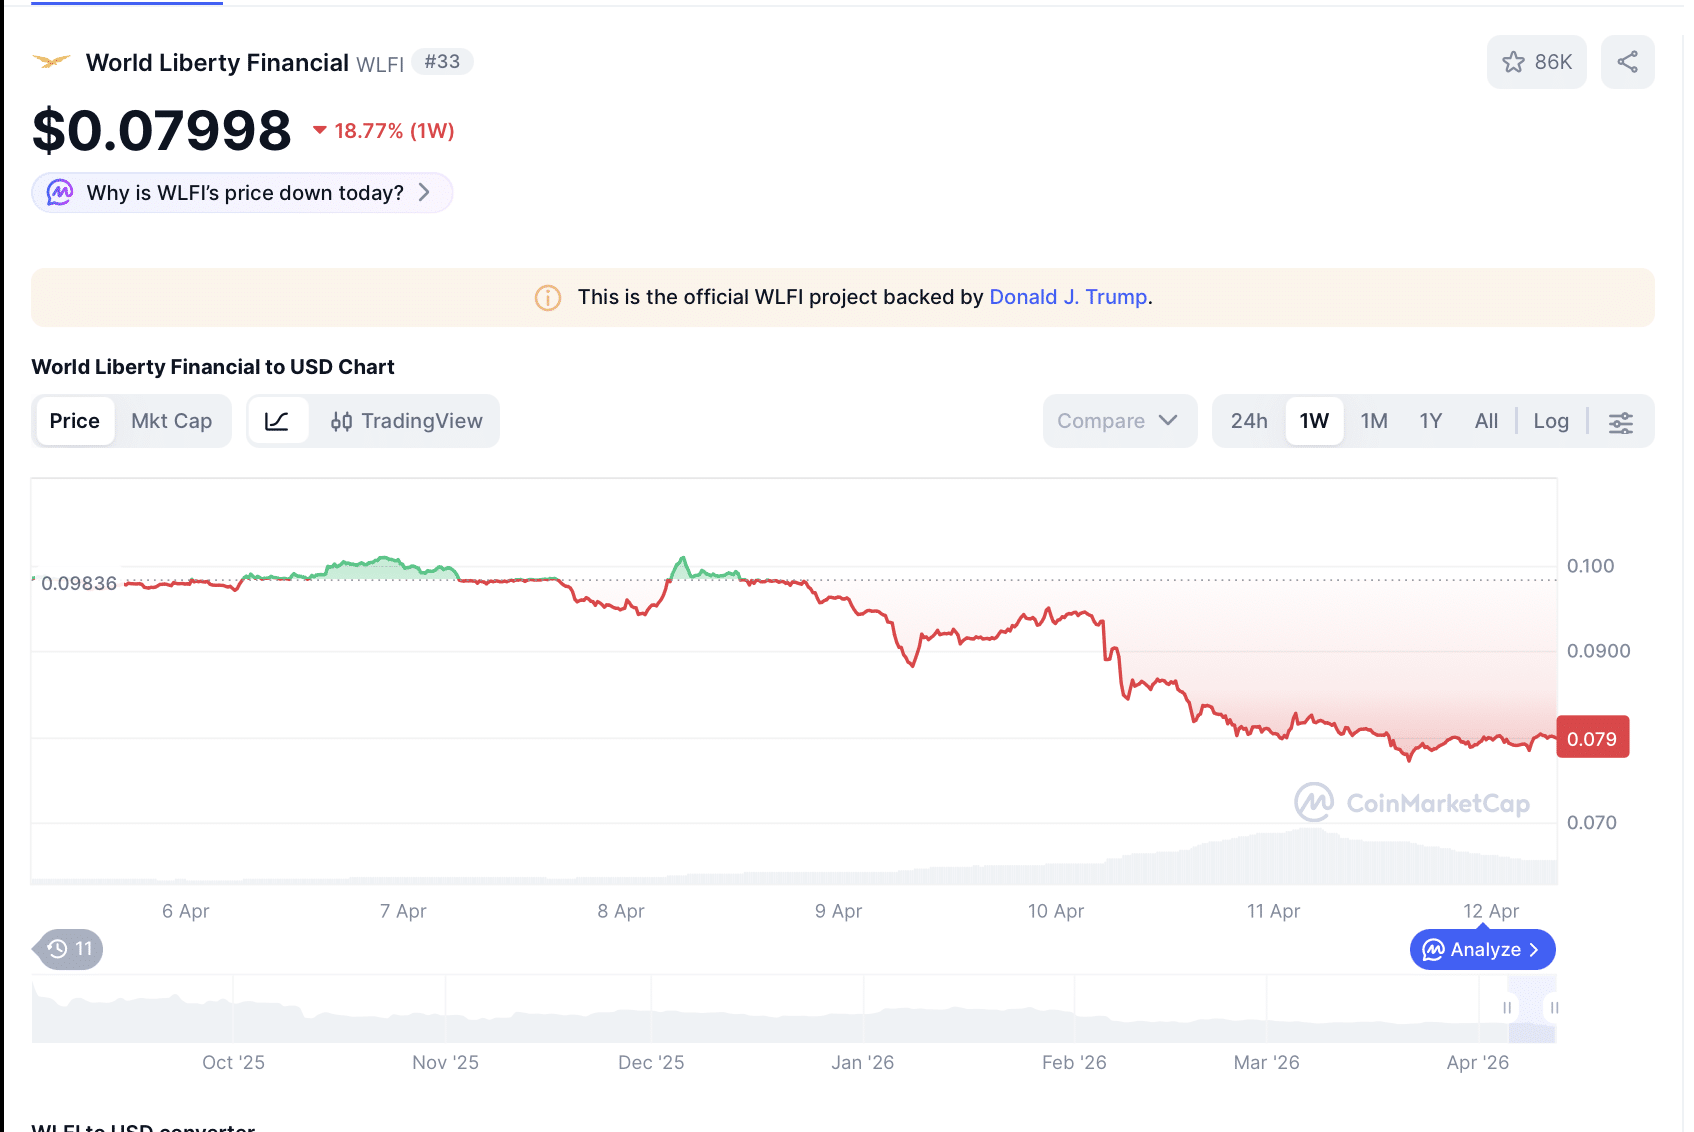Open the chart settings sliders icon
The height and width of the screenshot is (1132, 1694).
(x=1620, y=422)
